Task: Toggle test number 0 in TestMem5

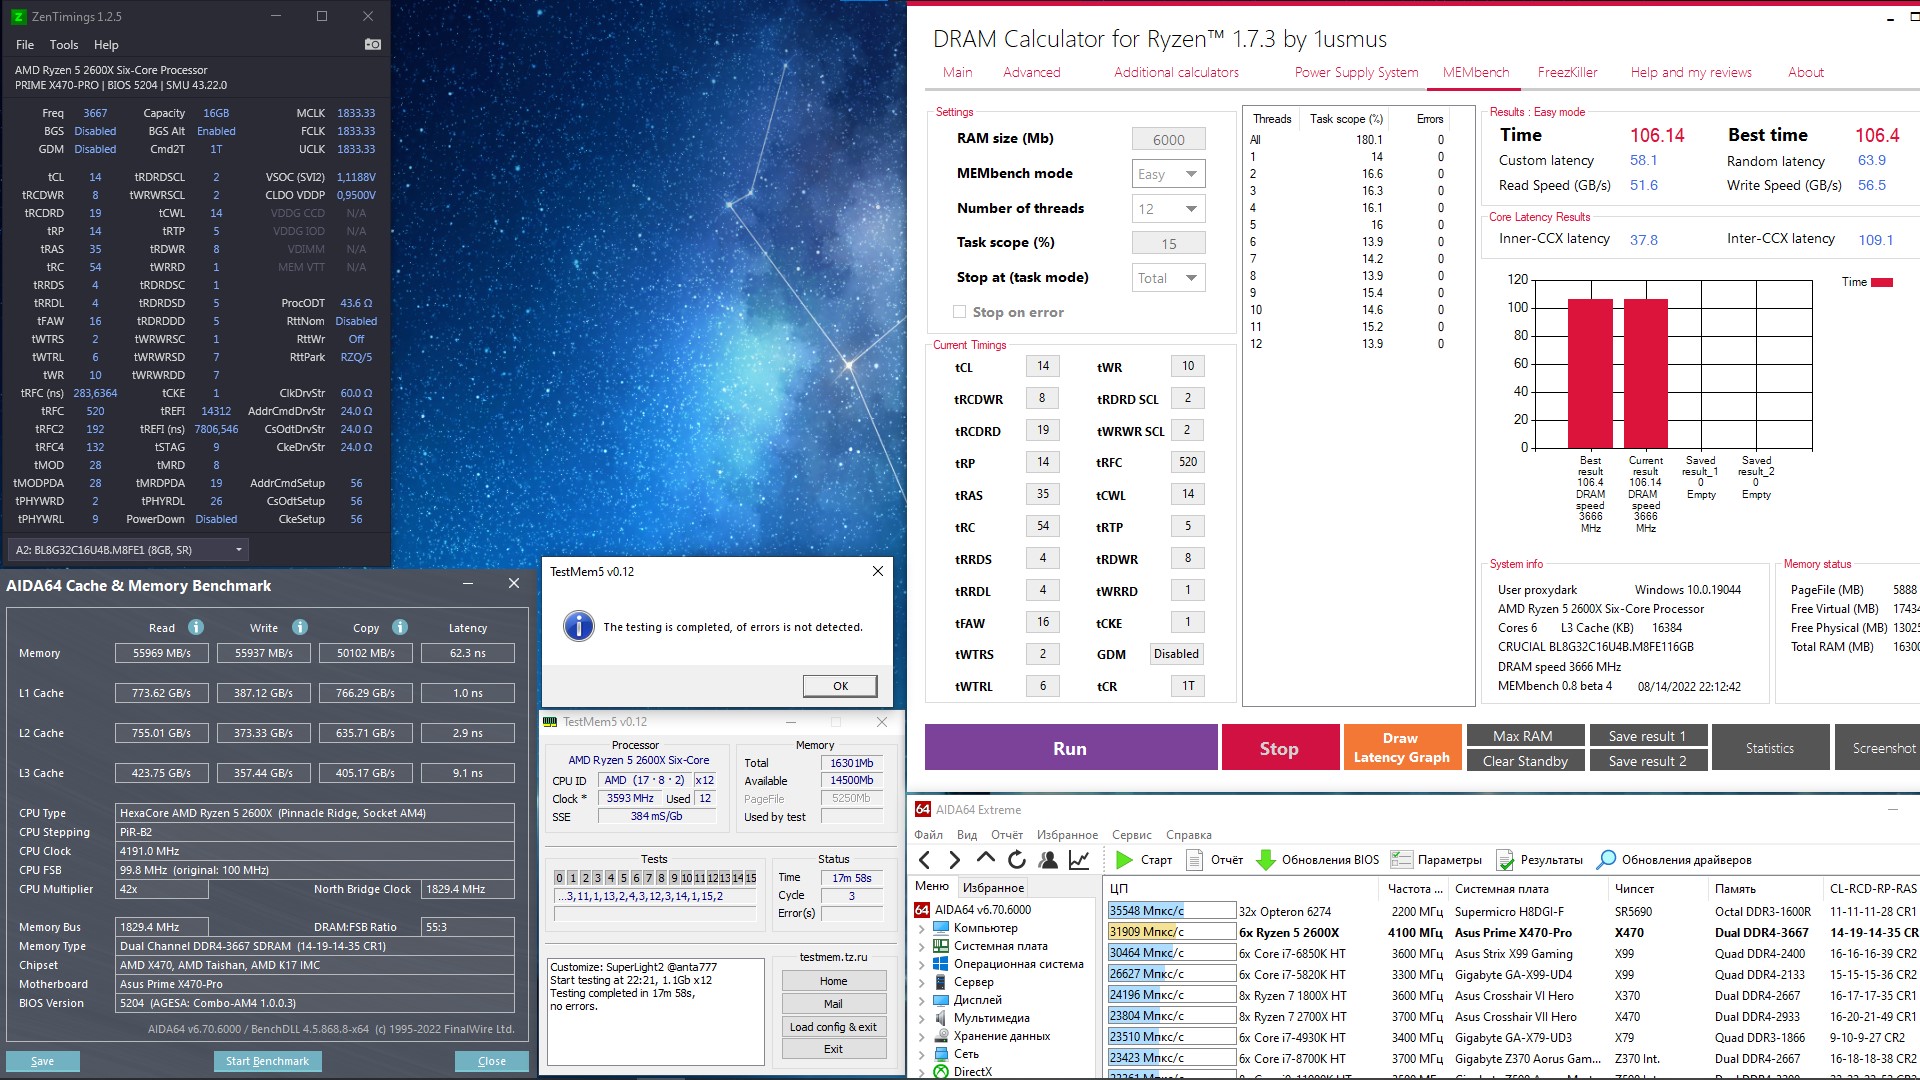Action: pos(560,878)
